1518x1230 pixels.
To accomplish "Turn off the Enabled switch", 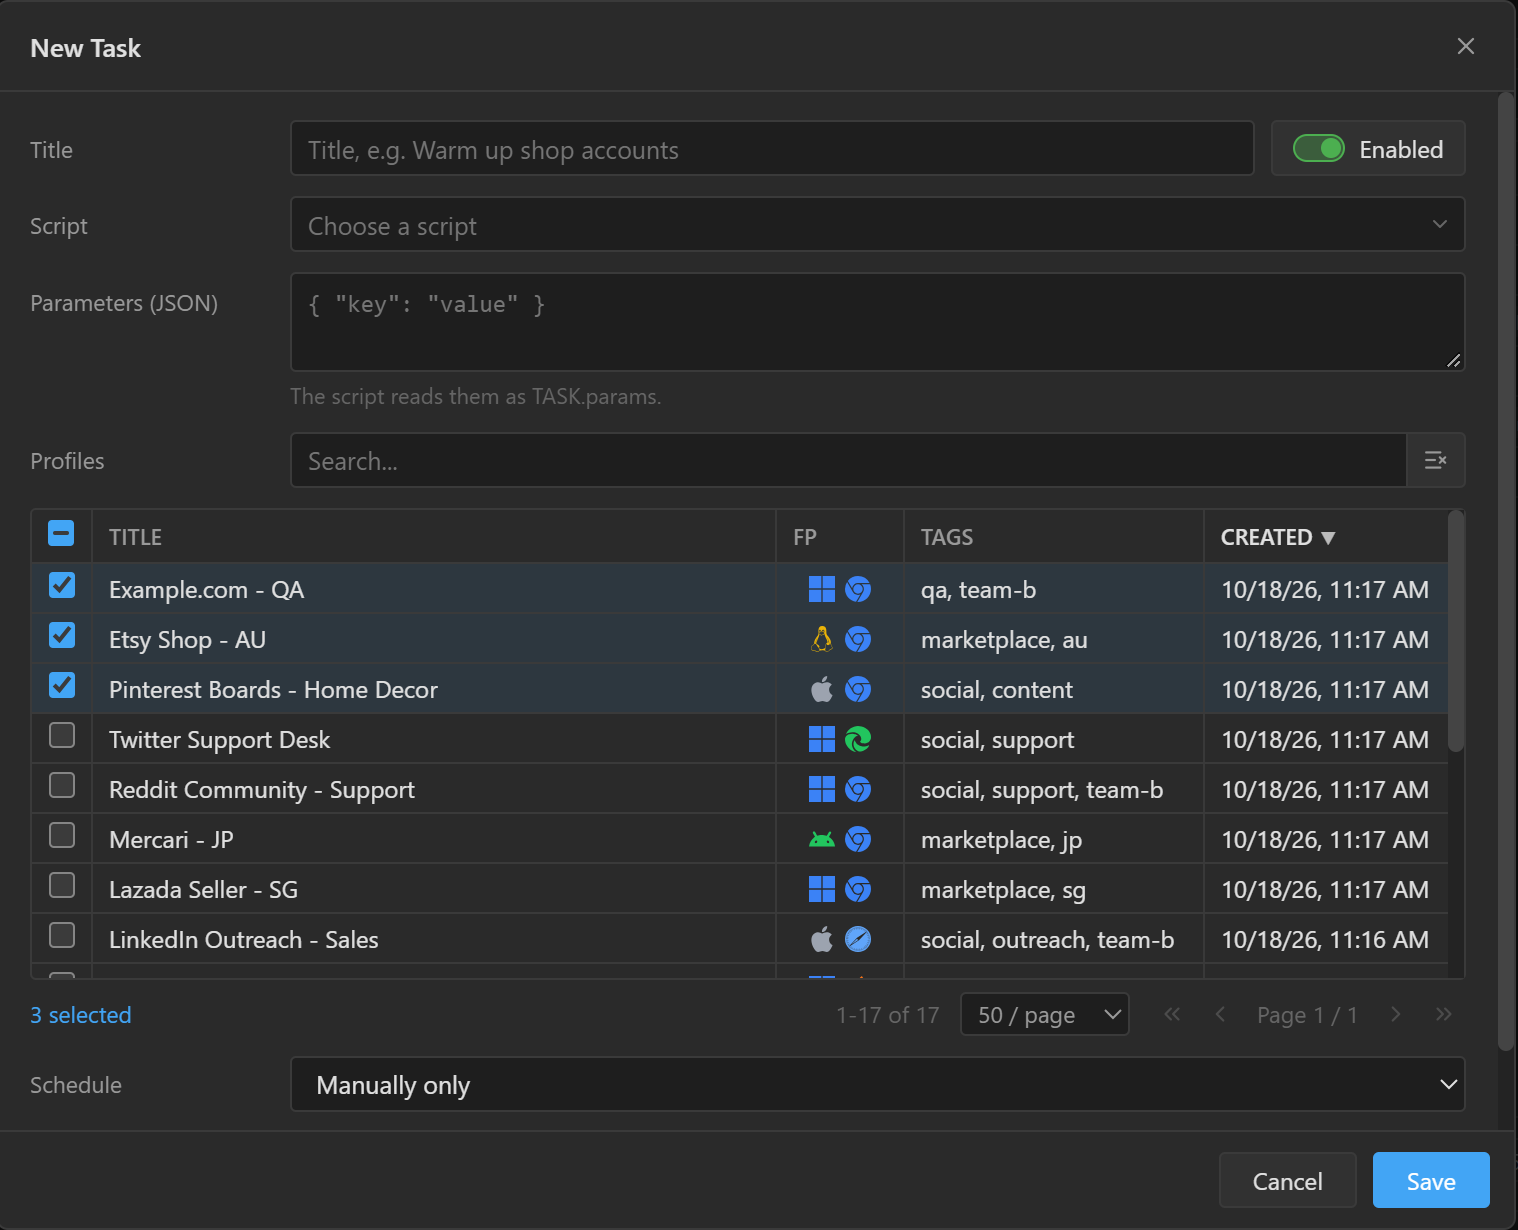I will point(1318,149).
